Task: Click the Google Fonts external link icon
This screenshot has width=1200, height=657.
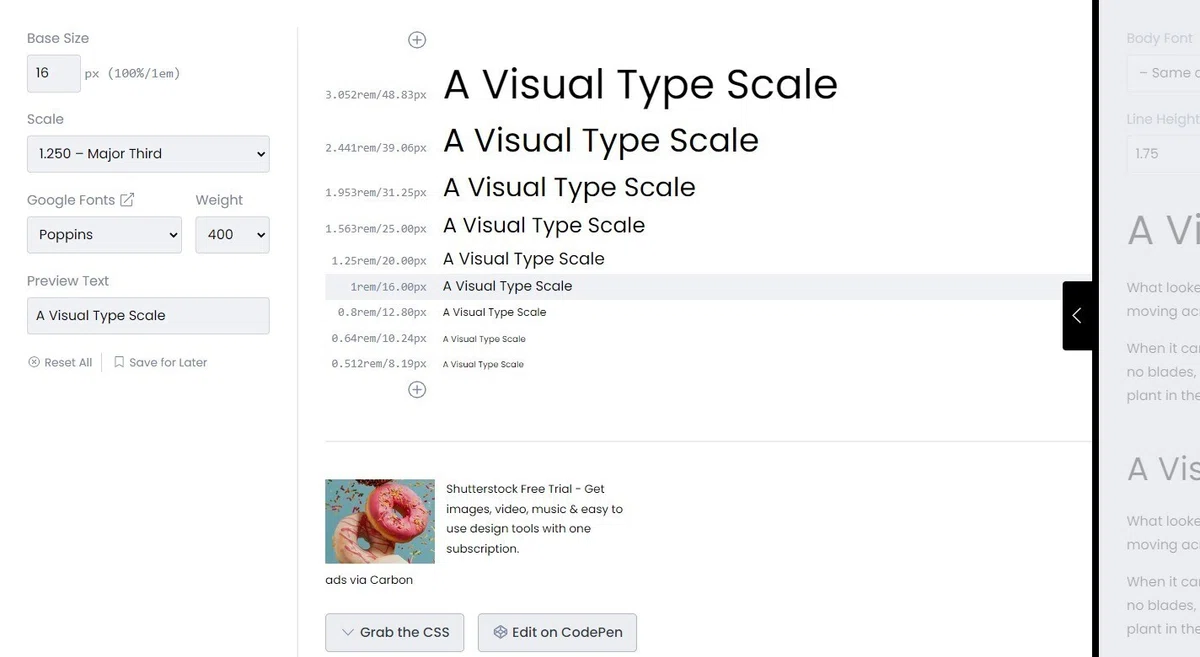Action: [127, 200]
